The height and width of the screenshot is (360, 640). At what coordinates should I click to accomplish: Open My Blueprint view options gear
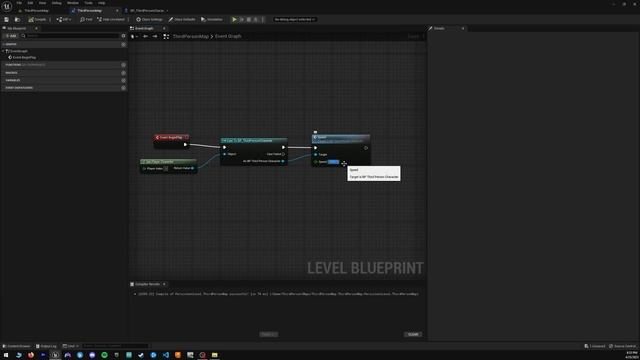123,36
